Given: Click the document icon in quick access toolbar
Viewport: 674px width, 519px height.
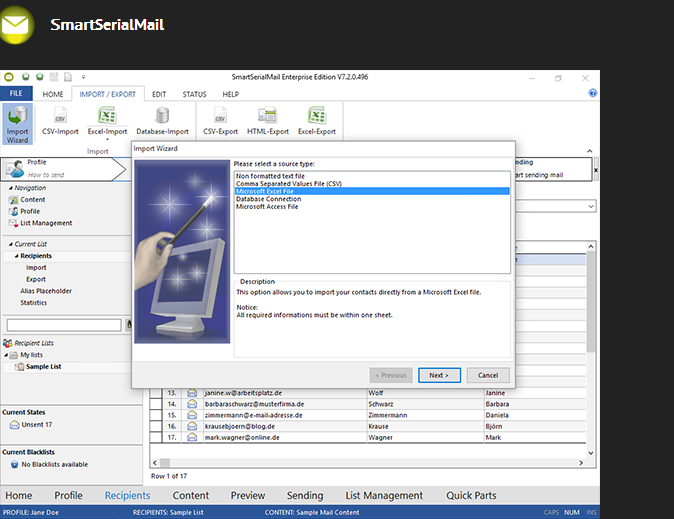Looking at the screenshot, I should (x=68, y=77).
